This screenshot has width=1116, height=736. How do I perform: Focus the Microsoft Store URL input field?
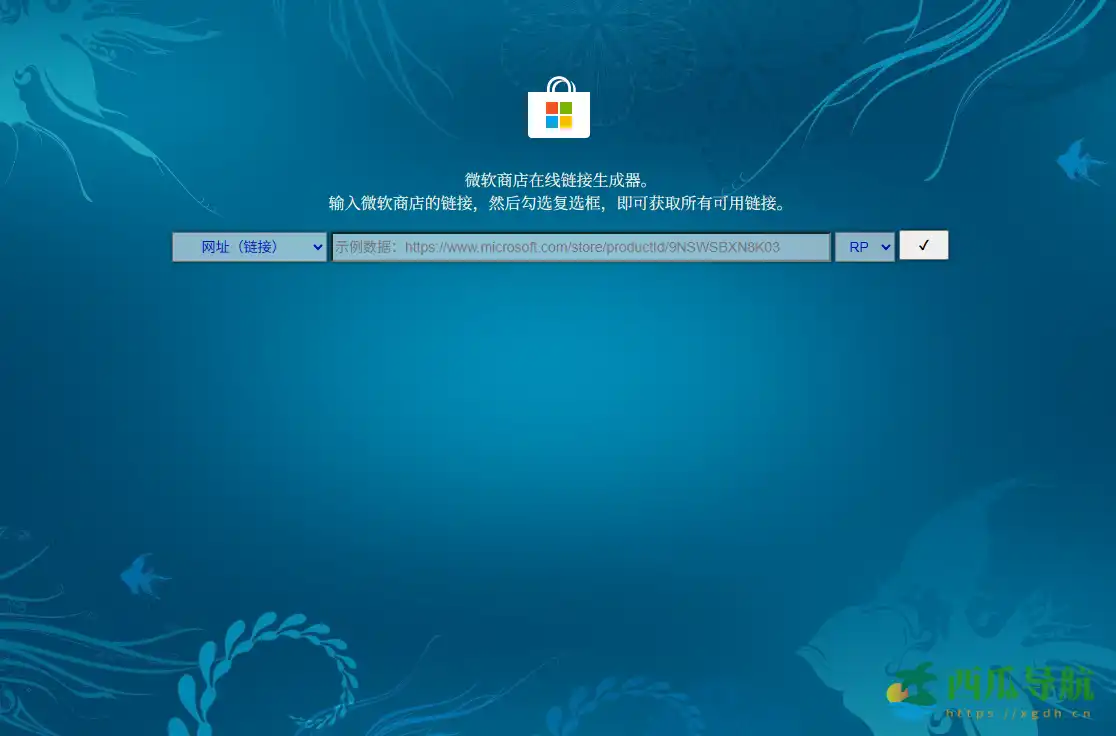(x=581, y=247)
